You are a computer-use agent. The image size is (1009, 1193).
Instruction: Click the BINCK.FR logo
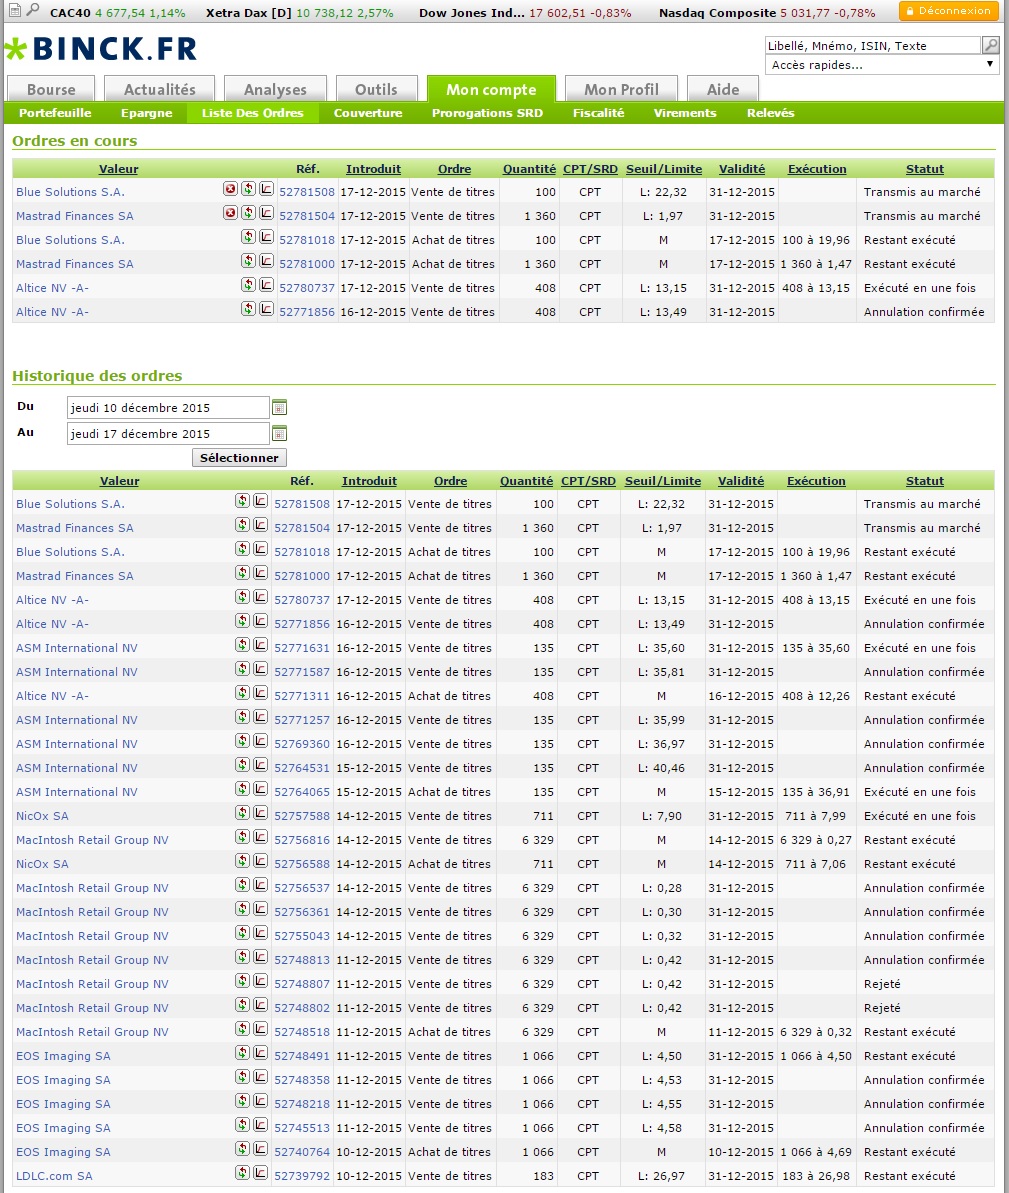(101, 49)
